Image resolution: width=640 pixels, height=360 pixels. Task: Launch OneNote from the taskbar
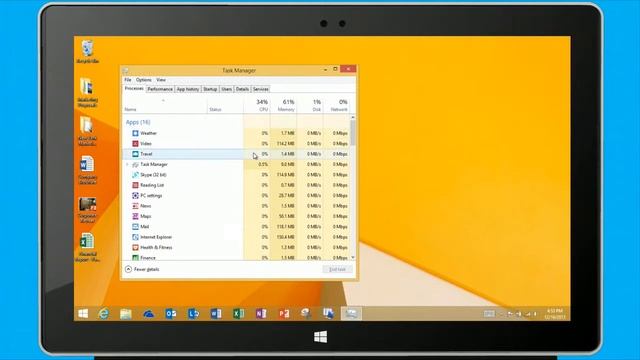(261, 313)
